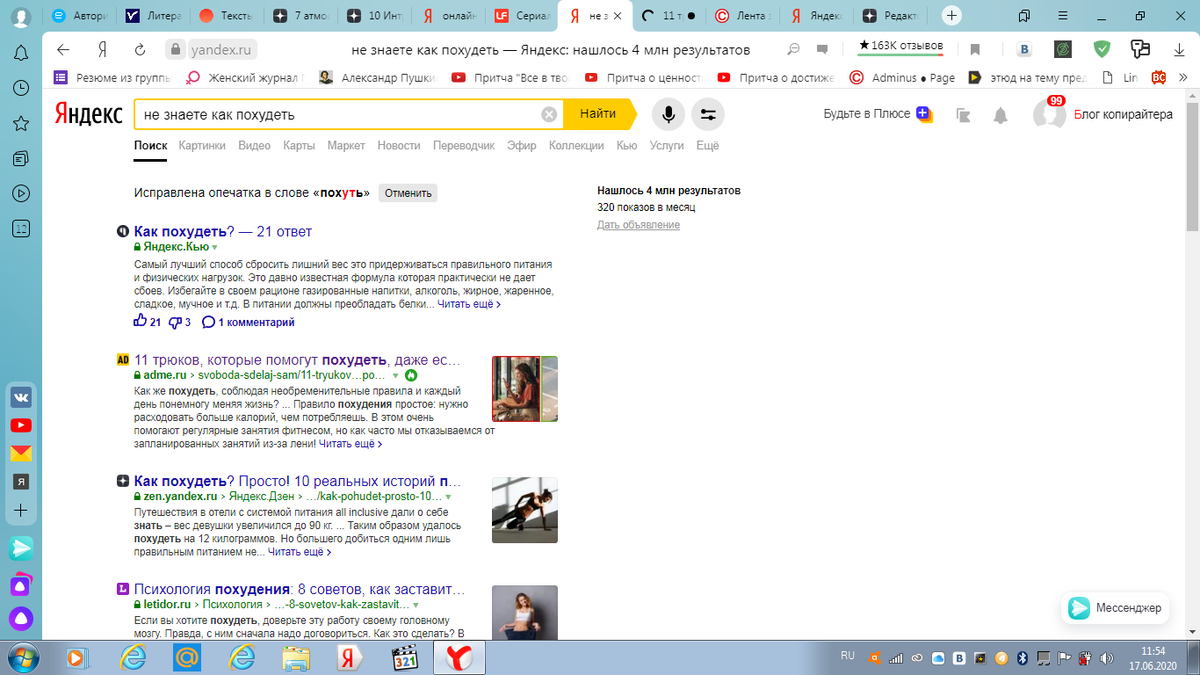Viewport: 1200px width, 675px height.
Task: Open bookmarks star icon in sidebar
Action: (x=20, y=123)
